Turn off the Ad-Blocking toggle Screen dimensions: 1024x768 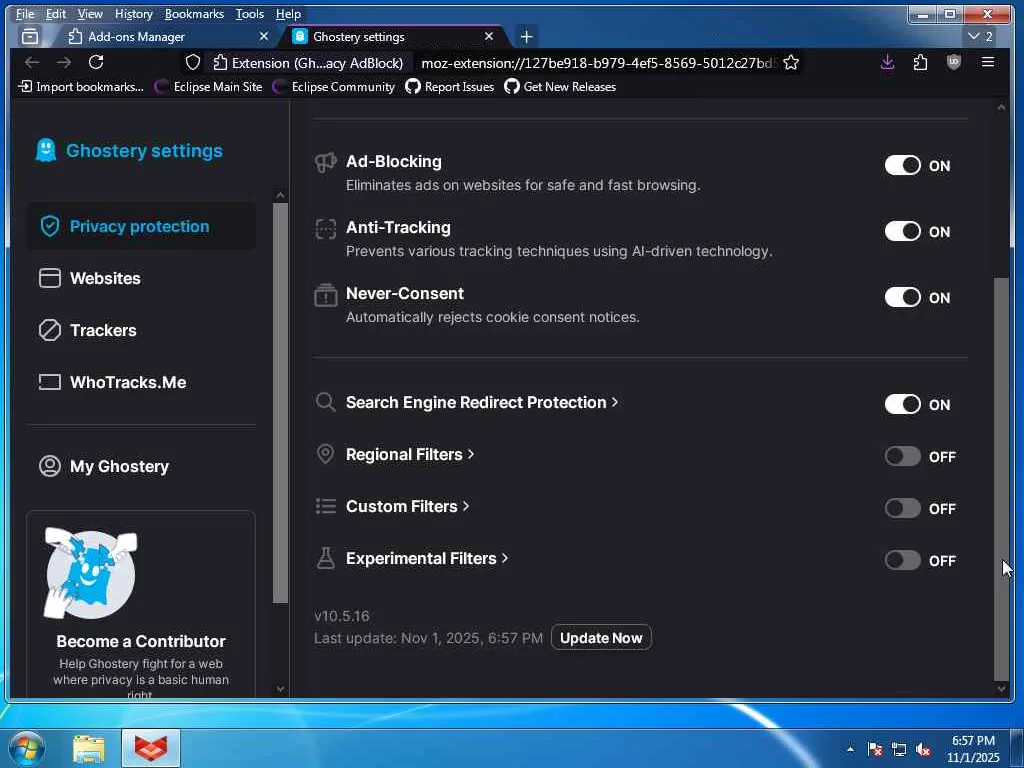pyautogui.click(x=903, y=165)
